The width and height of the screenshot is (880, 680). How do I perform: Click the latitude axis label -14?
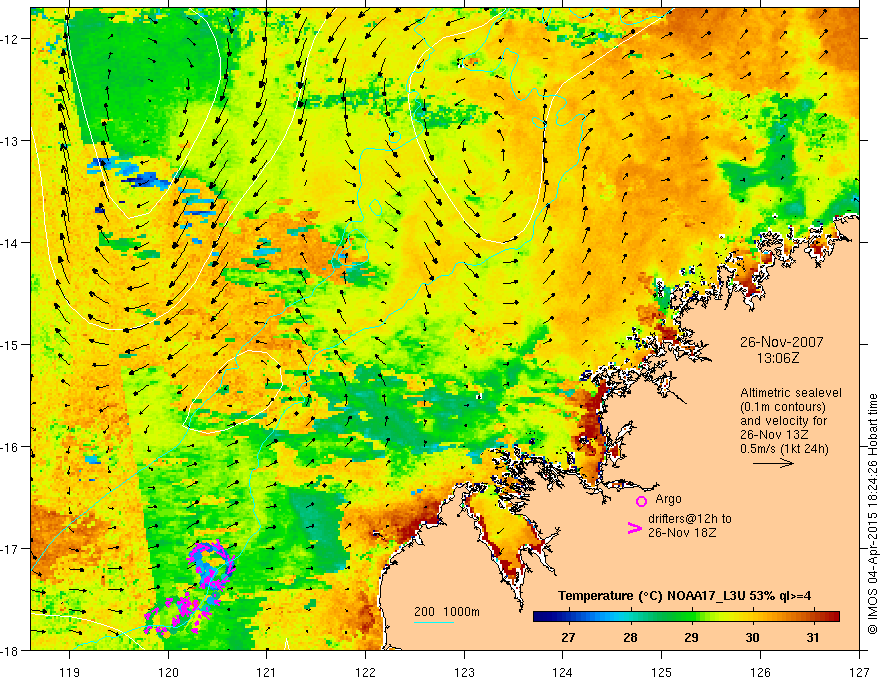[10, 243]
